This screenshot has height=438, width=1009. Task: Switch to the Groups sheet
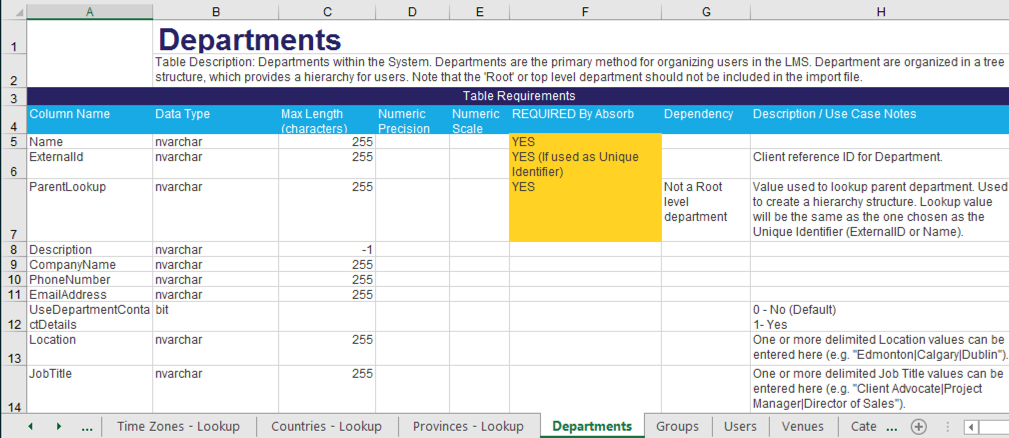(x=678, y=426)
